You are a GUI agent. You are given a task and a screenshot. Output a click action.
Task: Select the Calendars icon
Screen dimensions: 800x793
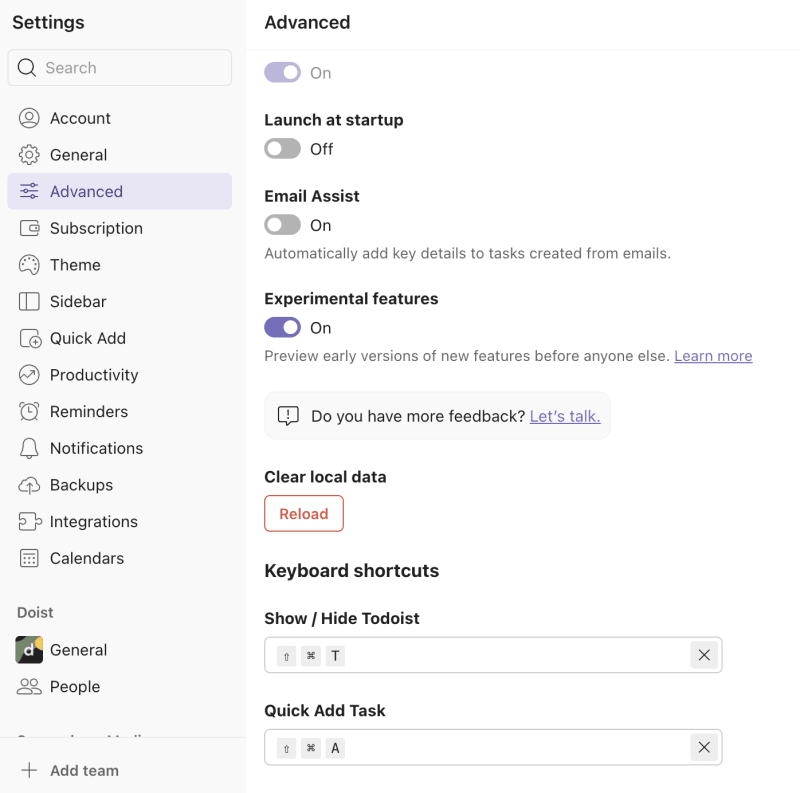[x=29, y=558]
